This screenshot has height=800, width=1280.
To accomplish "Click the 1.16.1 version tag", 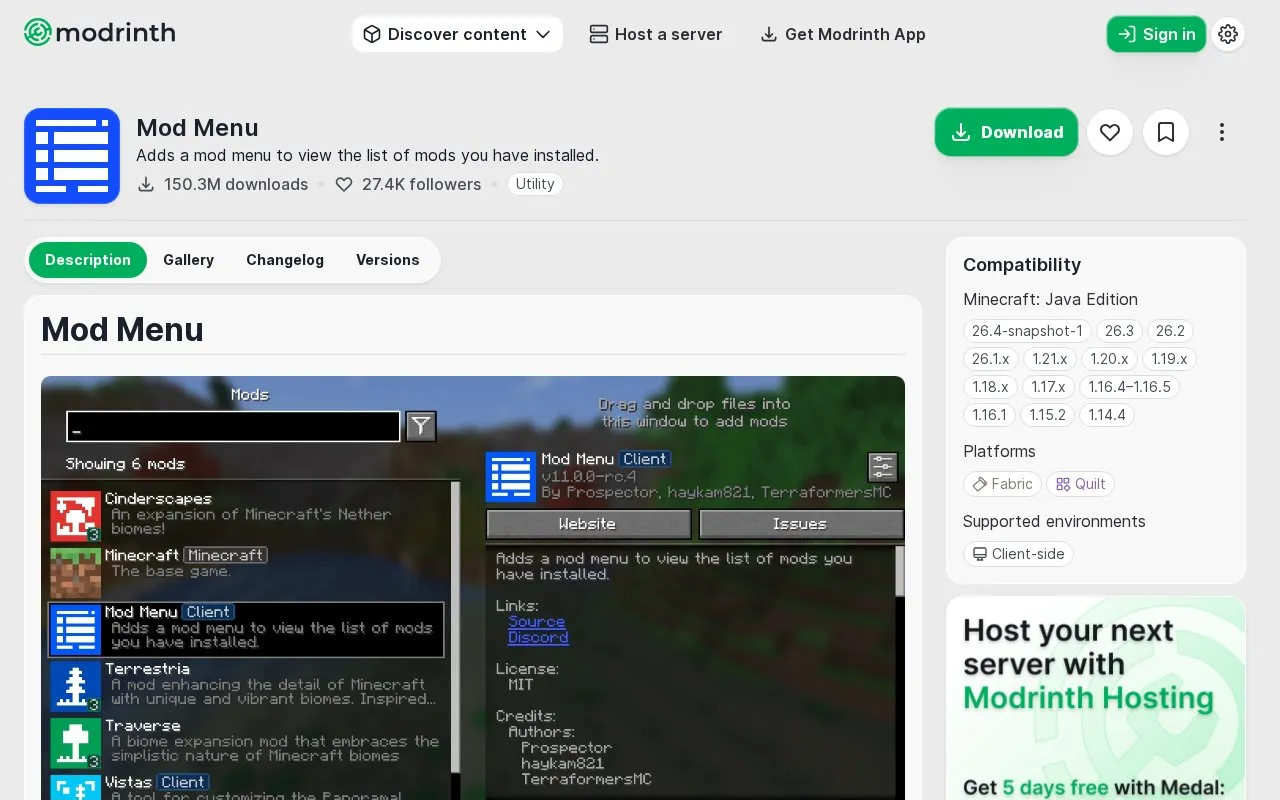I will click(x=989, y=415).
